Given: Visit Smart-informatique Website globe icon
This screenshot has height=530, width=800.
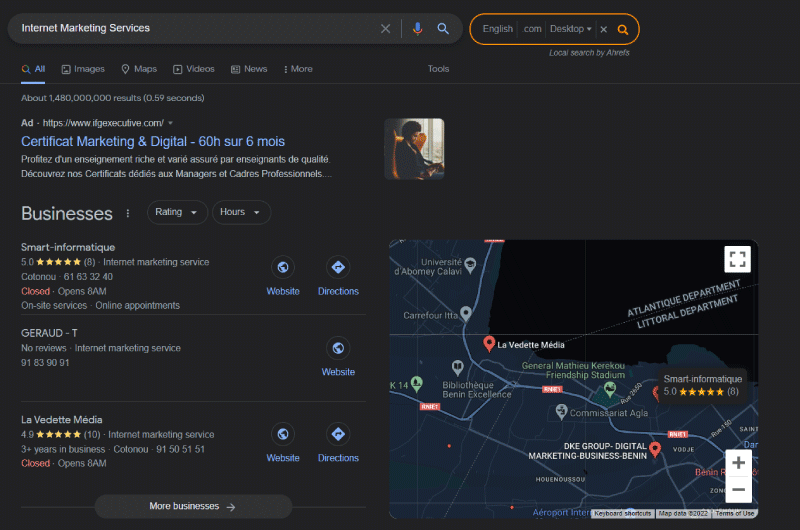Looking at the screenshot, I should [x=283, y=267].
